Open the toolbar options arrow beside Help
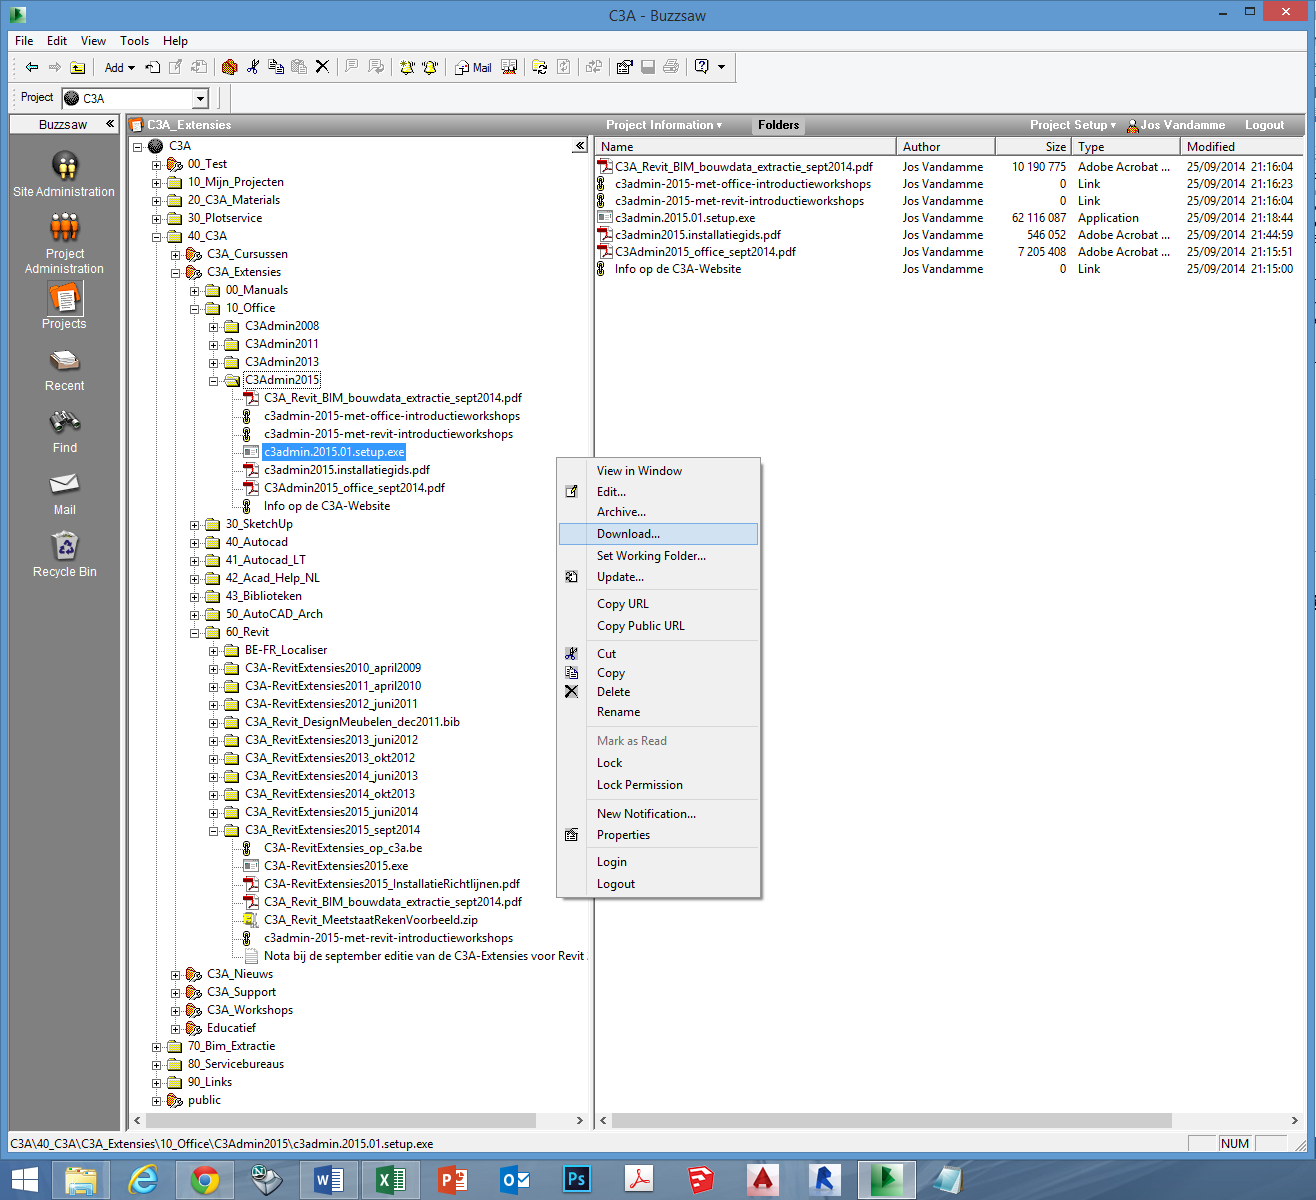This screenshot has width=1316, height=1200. pyautogui.click(x=721, y=67)
